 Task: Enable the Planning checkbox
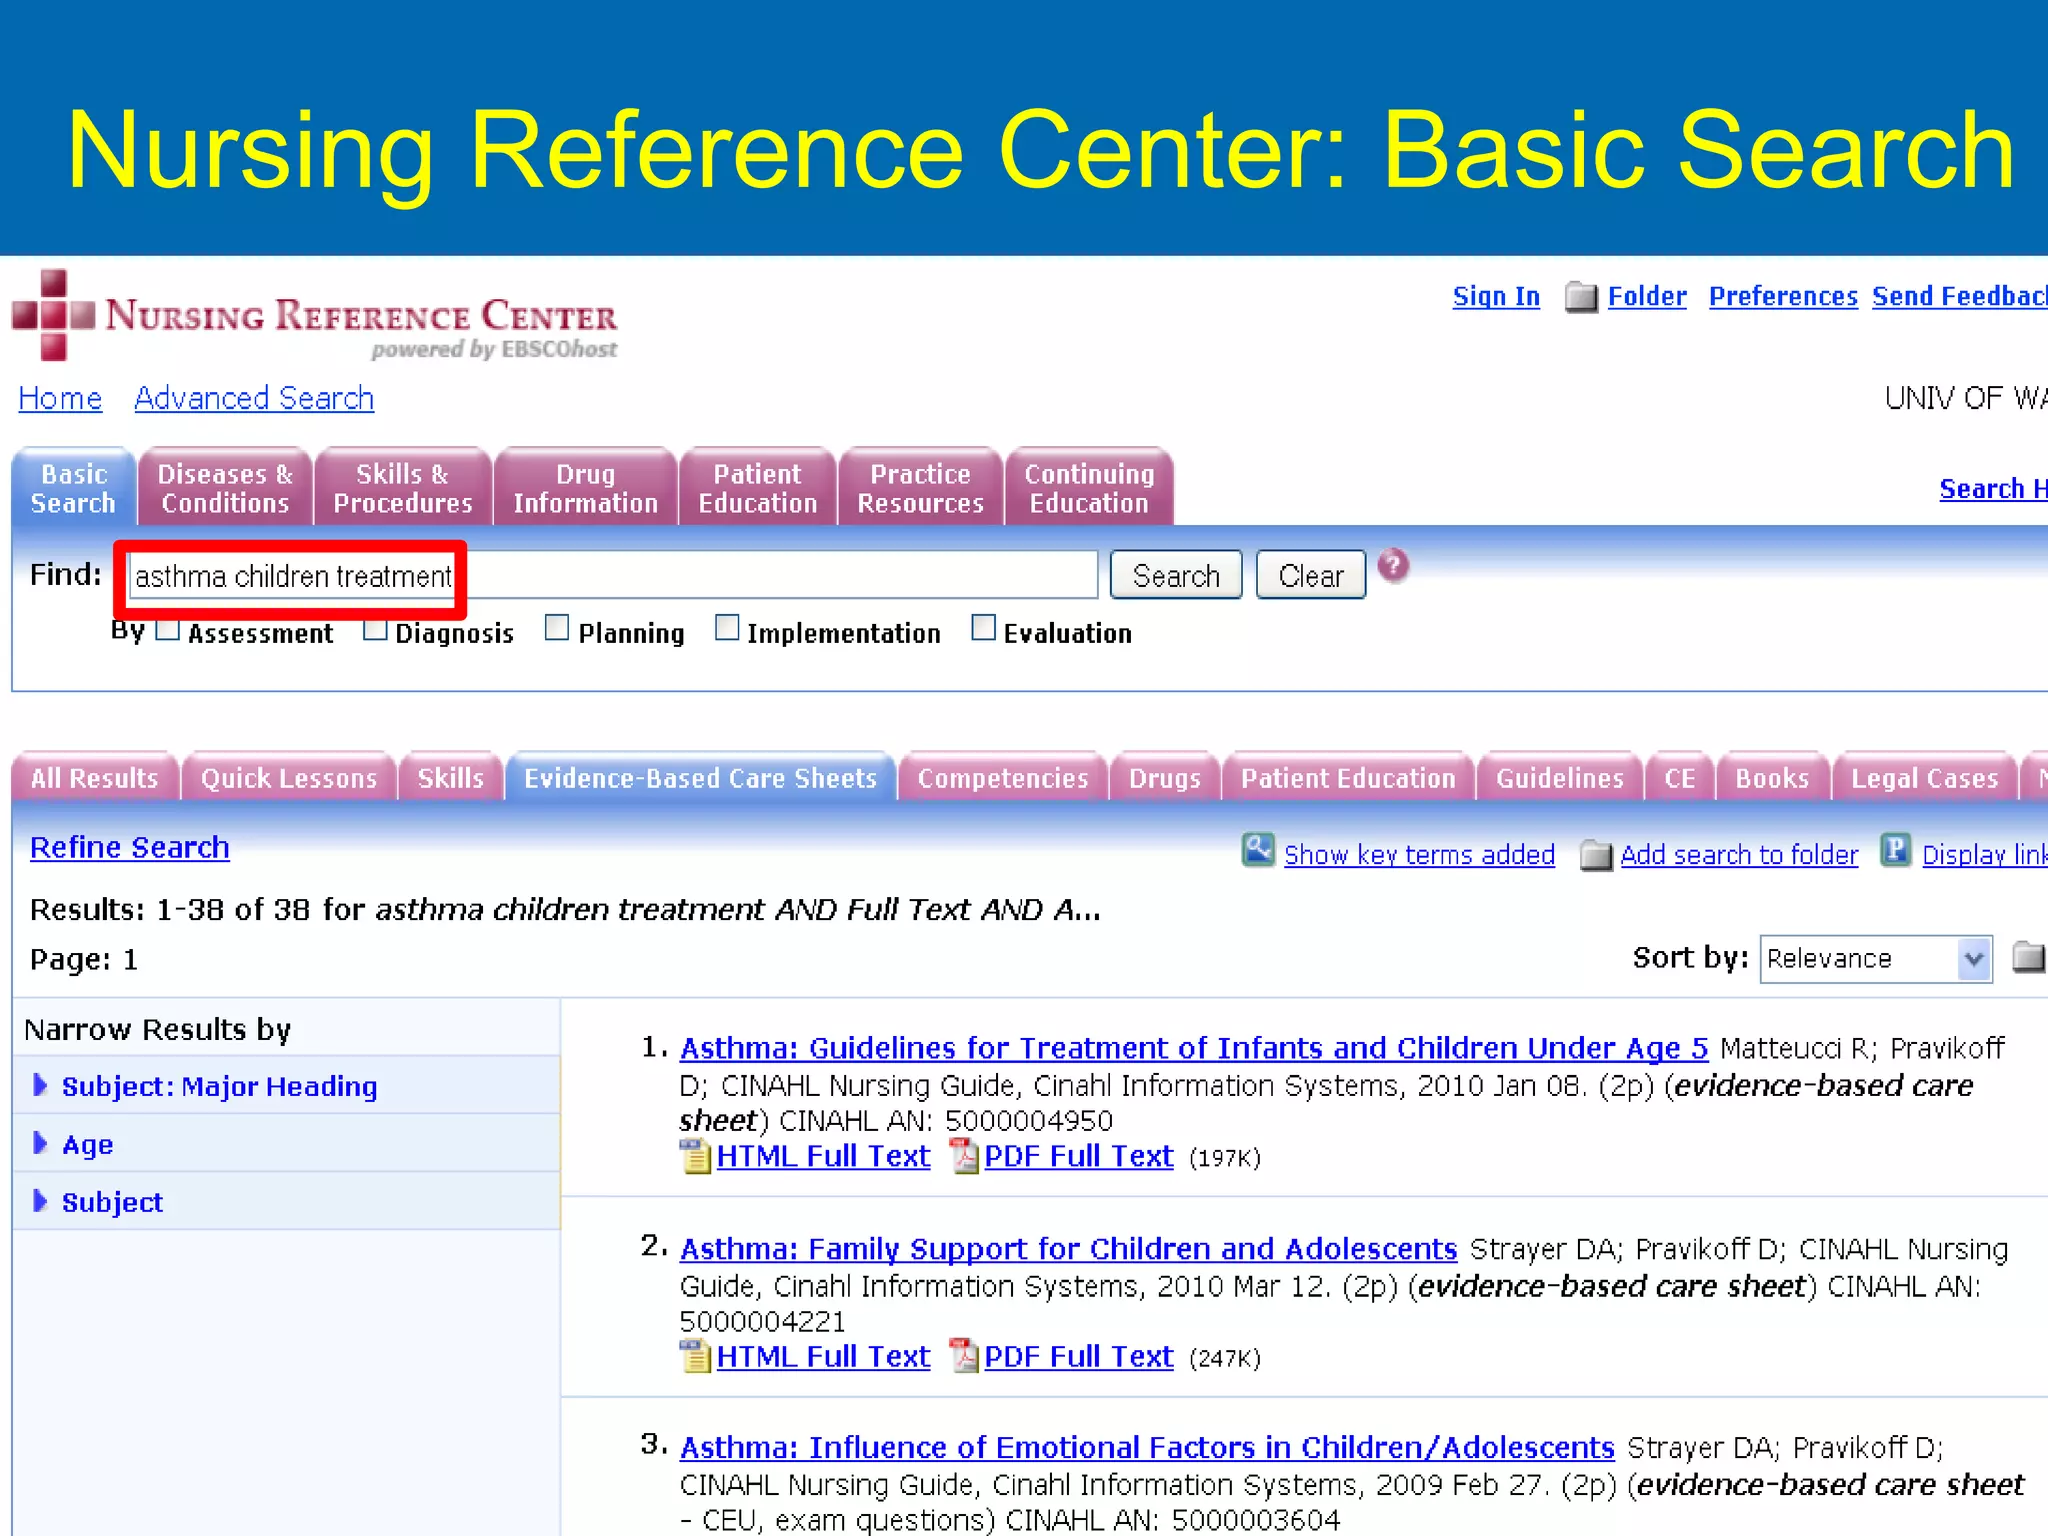pyautogui.click(x=557, y=628)
